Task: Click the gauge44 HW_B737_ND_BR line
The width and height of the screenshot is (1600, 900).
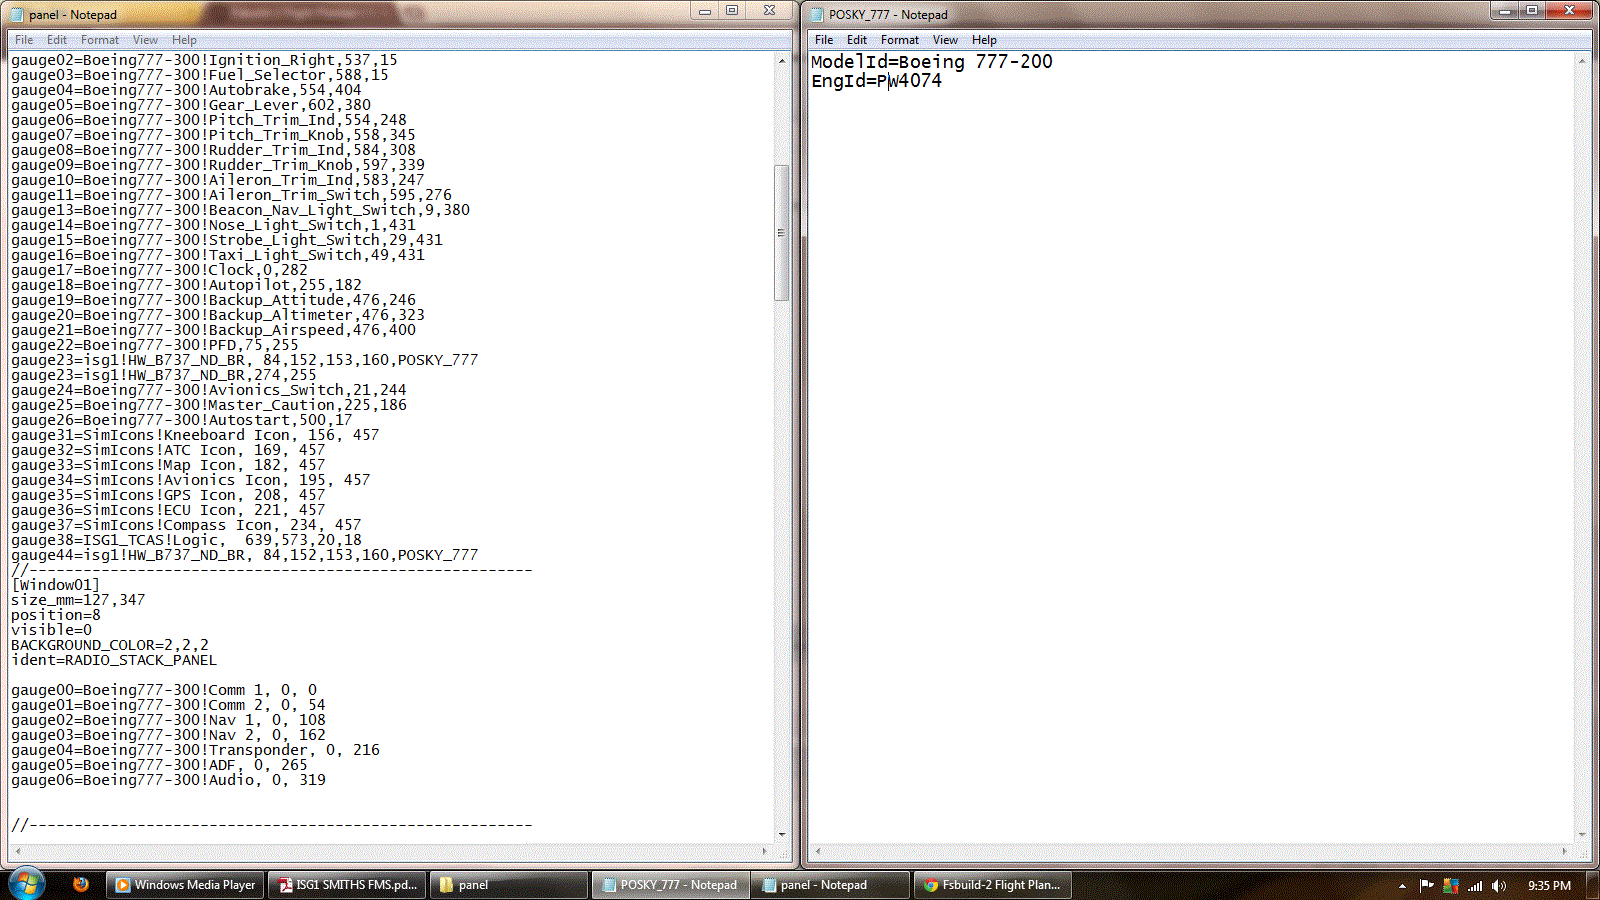Action: [x=245, y=555]
